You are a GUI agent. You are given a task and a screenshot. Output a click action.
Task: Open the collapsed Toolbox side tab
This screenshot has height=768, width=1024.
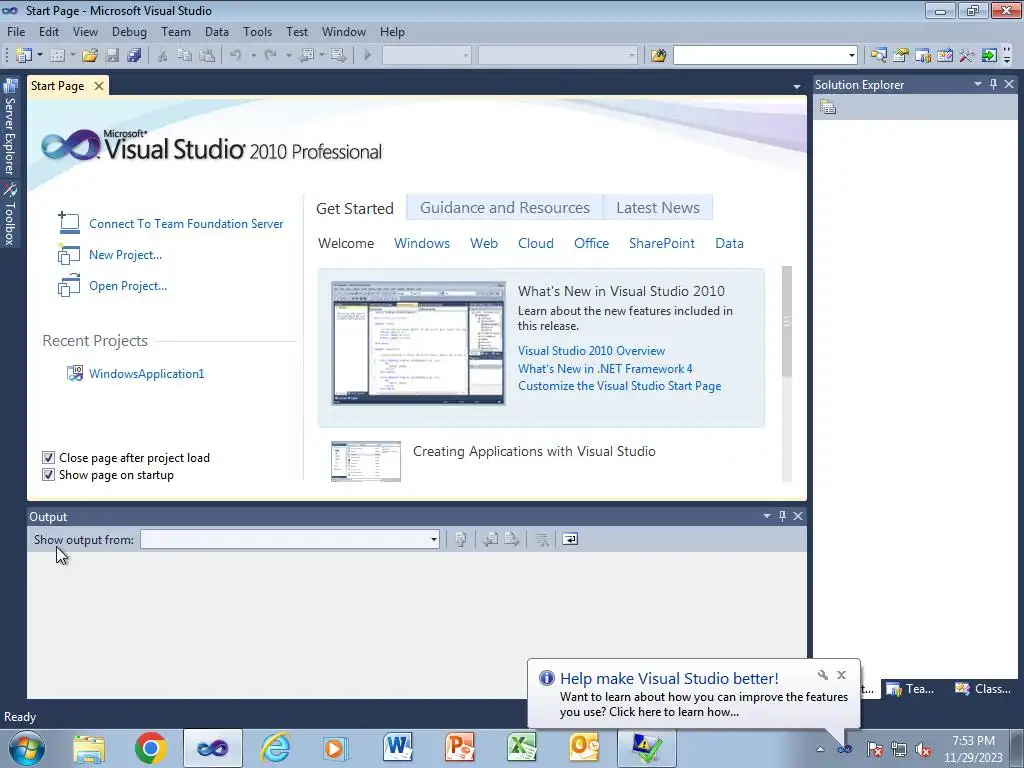(10, 214)
